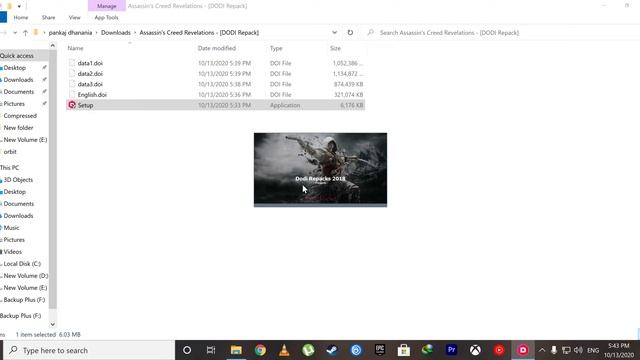Open Epic Games Launcher from taskbar
The width and height of the screenshot is (640, 360).
coord(380,350)
